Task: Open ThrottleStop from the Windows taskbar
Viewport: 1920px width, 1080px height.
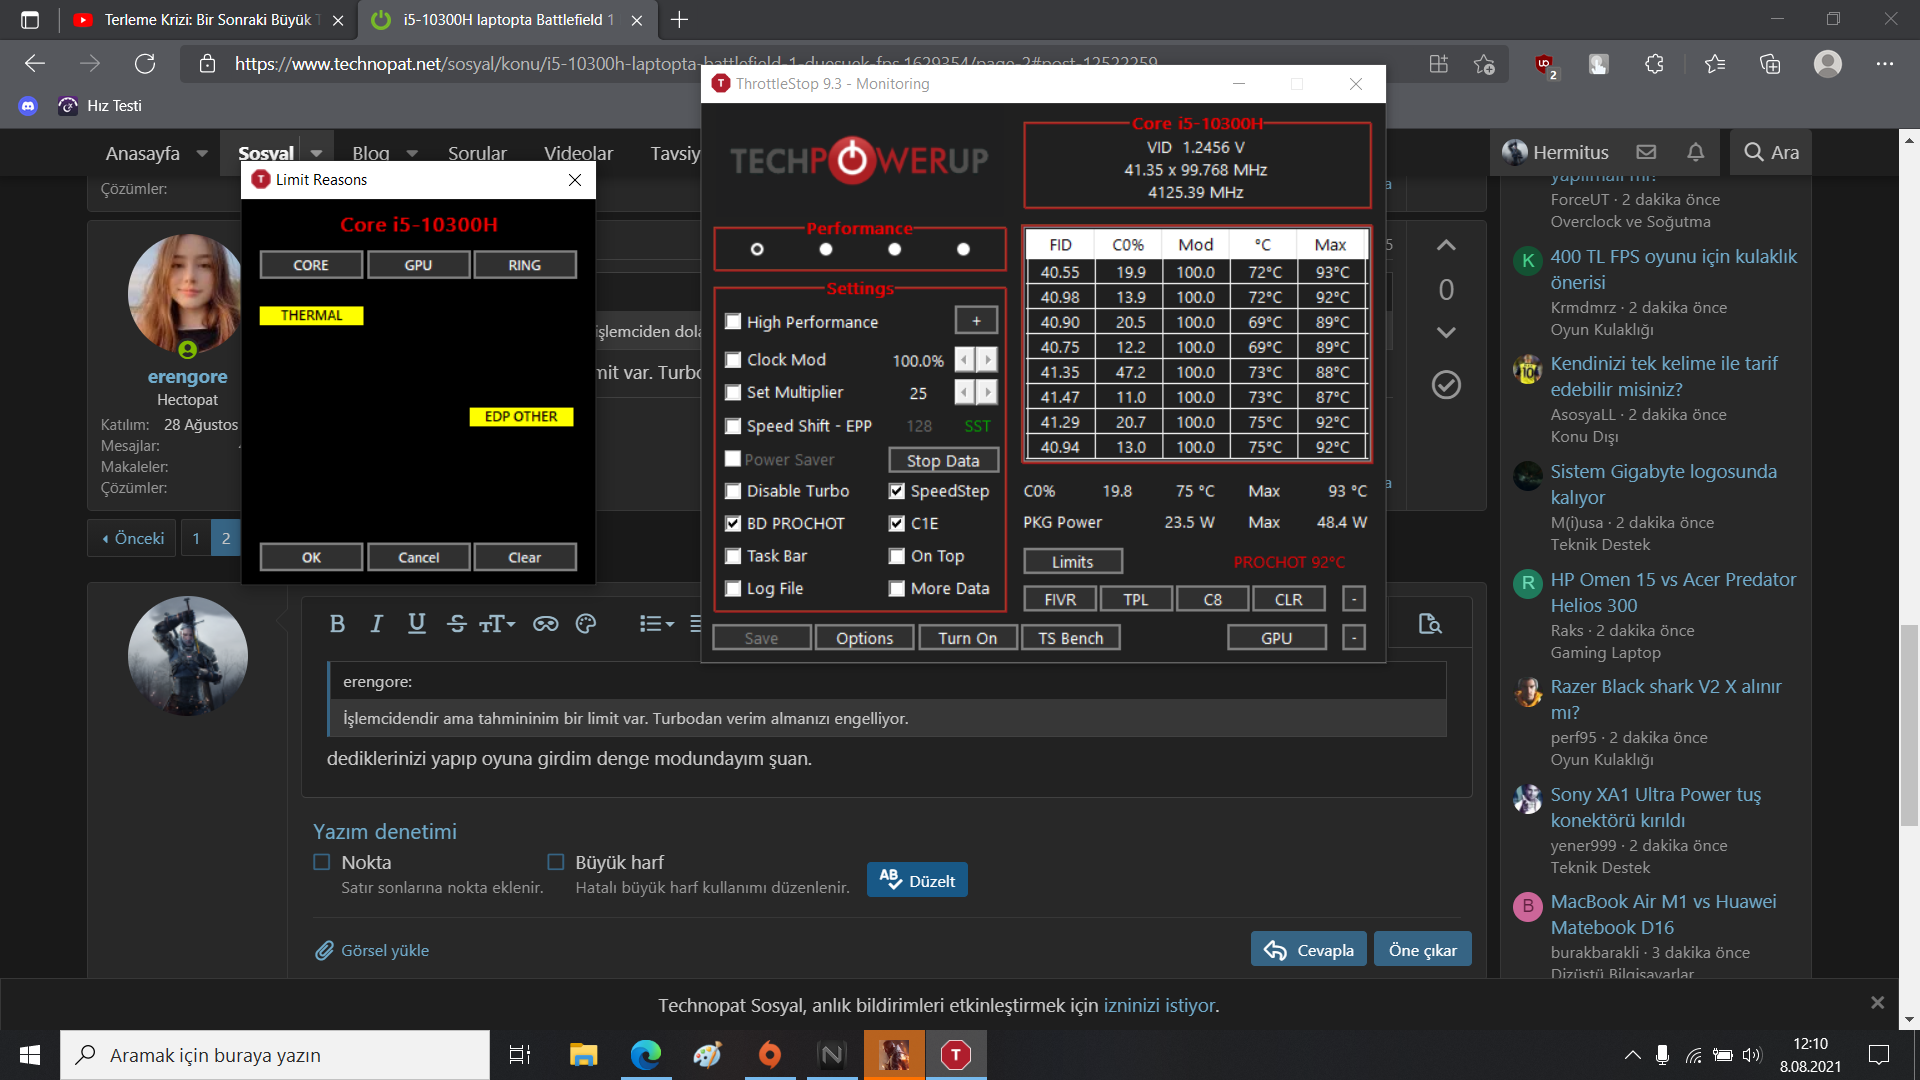Action: click(955, 1055)
